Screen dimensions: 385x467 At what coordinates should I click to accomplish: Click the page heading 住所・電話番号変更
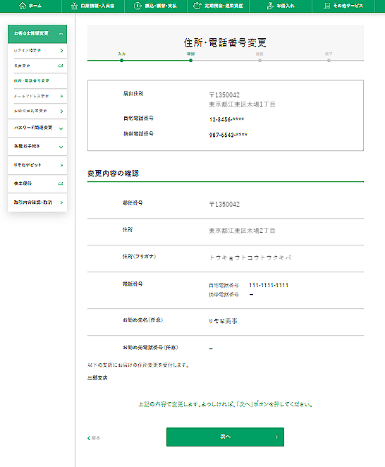pos(225,43)
